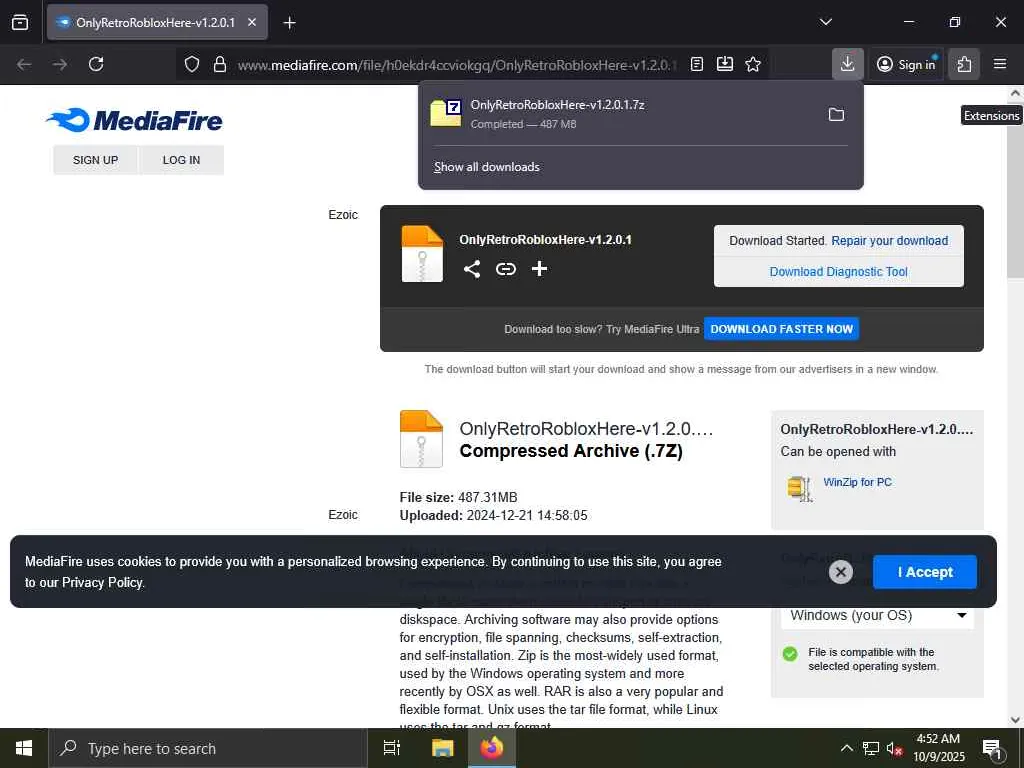This screenshot has width=1024, height=768.
Task: Click the WinZip application icon
Action: (800, 488)
